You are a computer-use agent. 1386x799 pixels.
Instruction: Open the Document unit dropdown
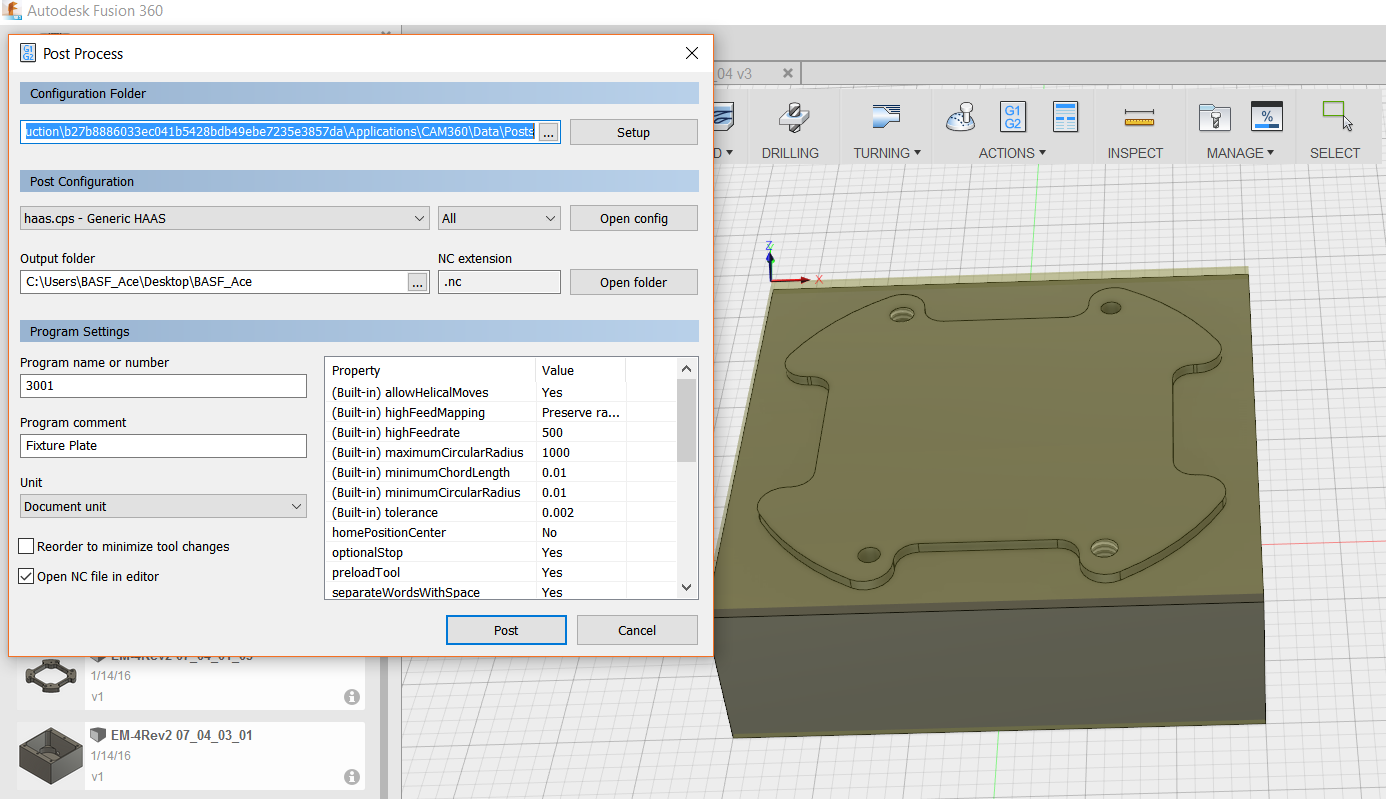click(x=163, y=507)
